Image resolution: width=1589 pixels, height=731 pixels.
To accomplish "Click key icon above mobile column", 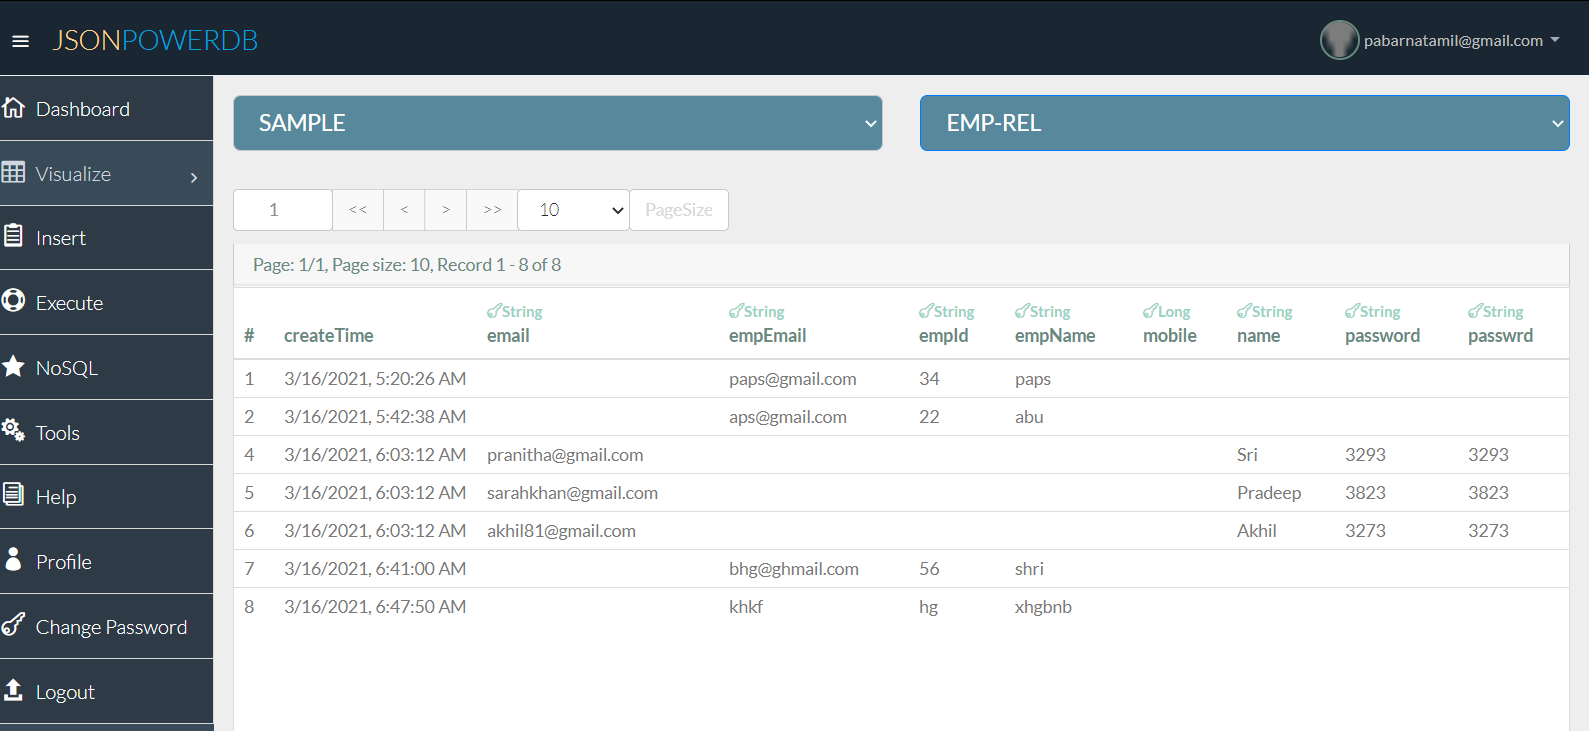I will point(1150,311).
